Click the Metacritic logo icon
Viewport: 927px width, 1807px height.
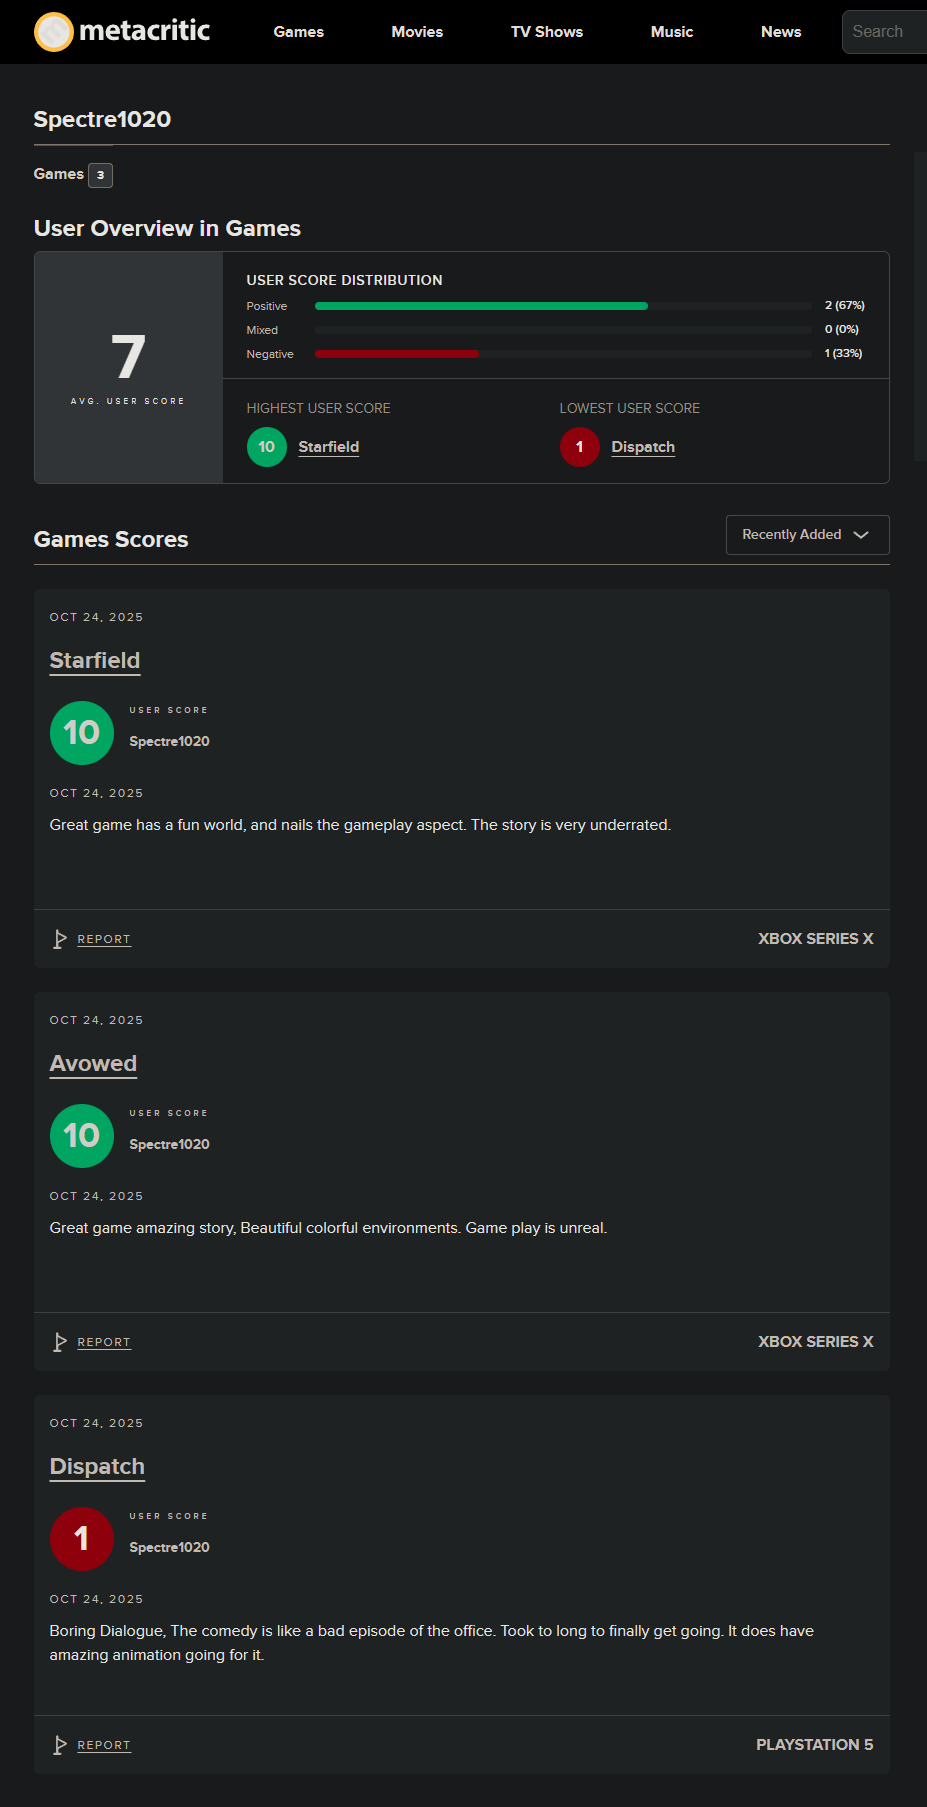(53, 32)
